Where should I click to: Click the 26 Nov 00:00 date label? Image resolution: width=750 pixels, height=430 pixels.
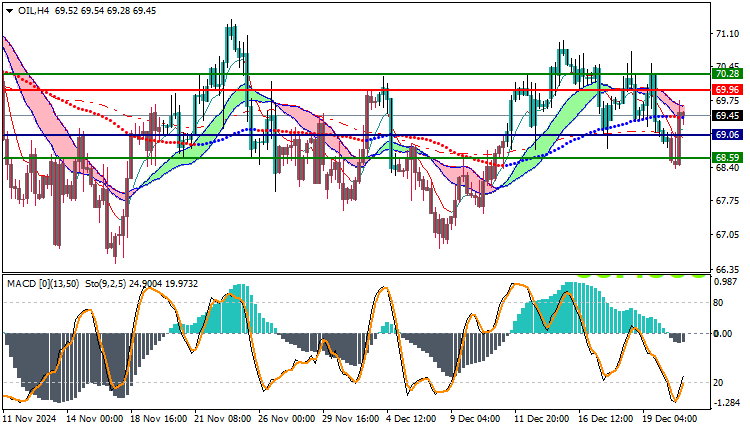[x=287, y=419]
